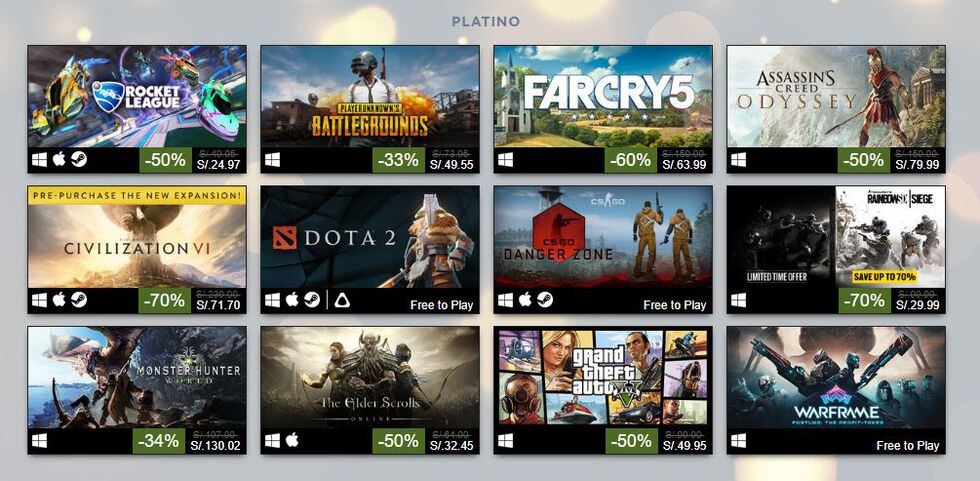Open the PUBG Battlegrounds game banner
Viewport: 980px width, 481px height.
(x=370, y=96)
